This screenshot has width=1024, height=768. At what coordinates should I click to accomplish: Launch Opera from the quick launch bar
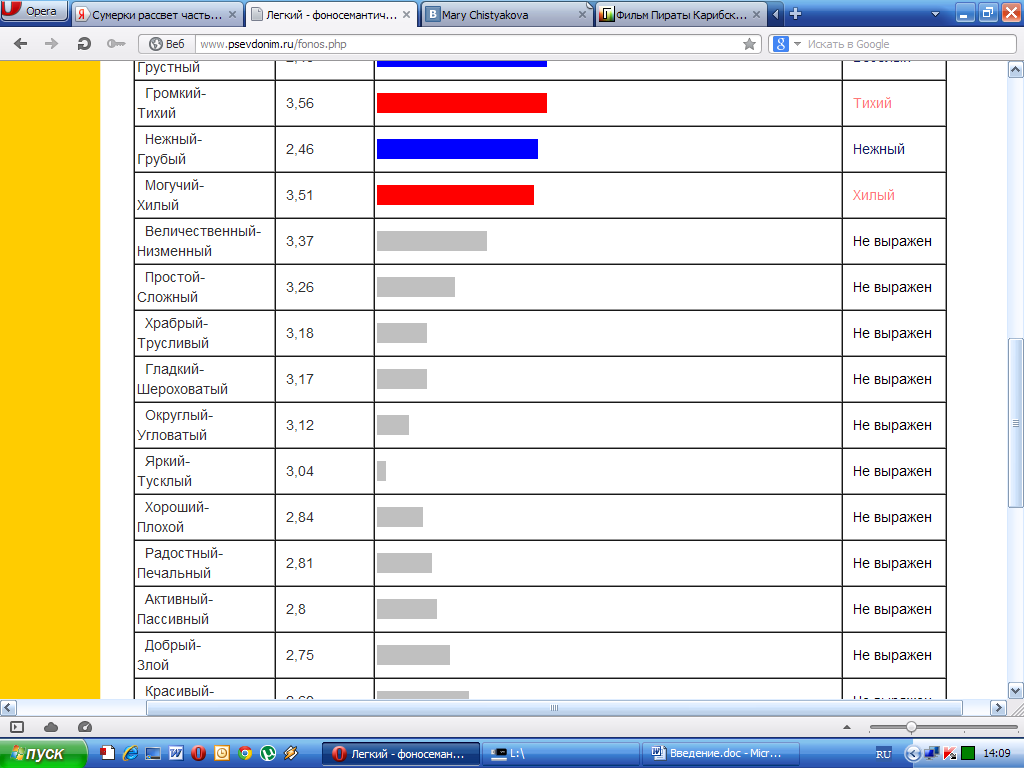(x=199, y=753)
